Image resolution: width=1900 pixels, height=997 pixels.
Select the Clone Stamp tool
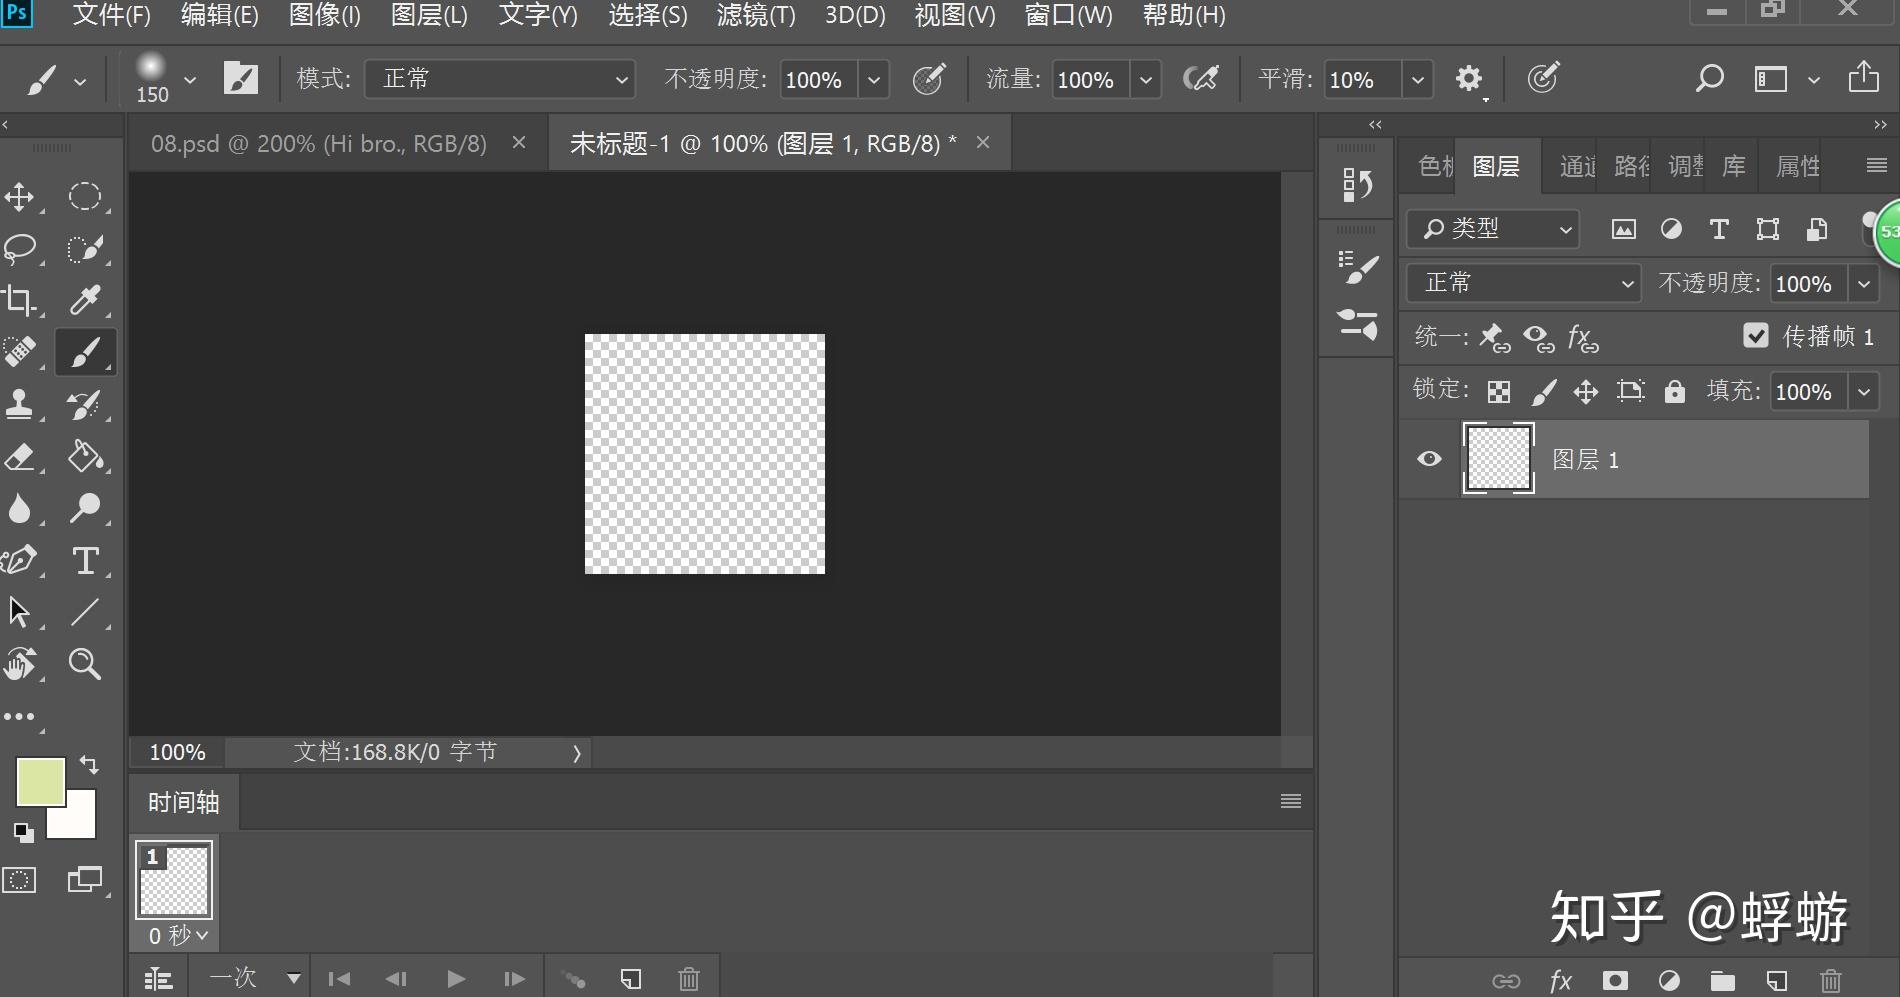pyautogui.click(x=20, y=405)
